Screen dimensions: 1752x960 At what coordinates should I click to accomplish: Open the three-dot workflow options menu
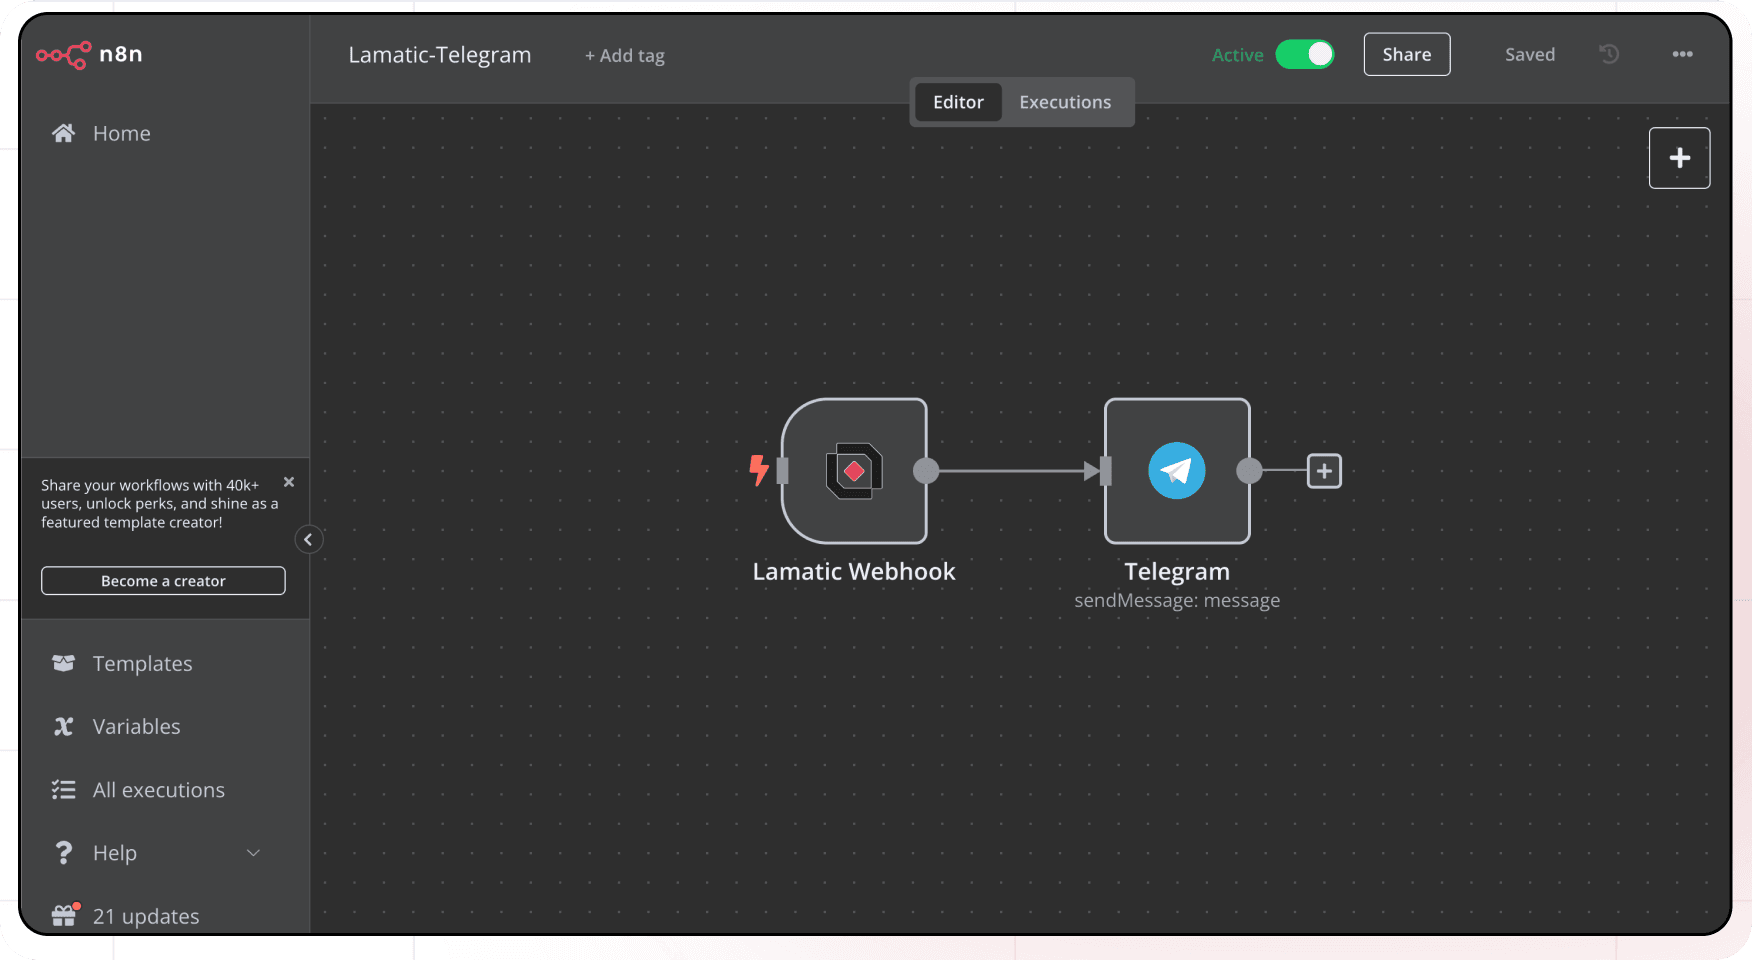point(1682,54)
